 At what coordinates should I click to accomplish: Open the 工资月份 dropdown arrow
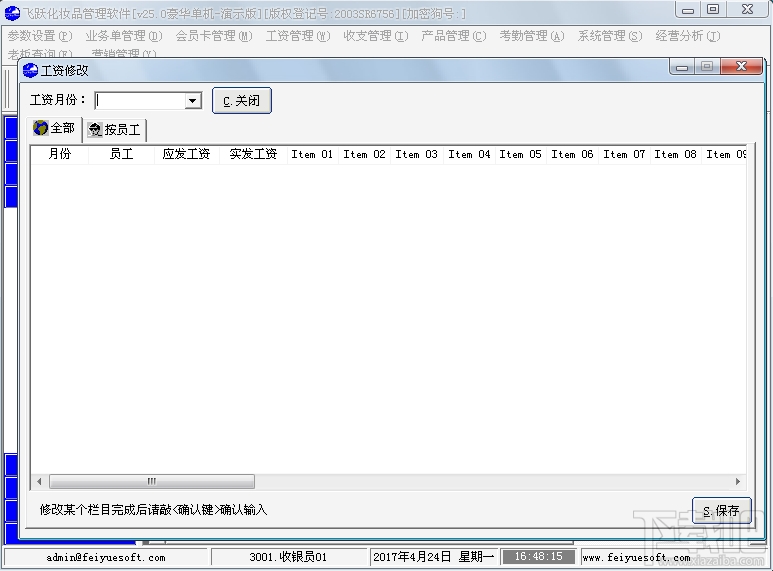[193, 101]
